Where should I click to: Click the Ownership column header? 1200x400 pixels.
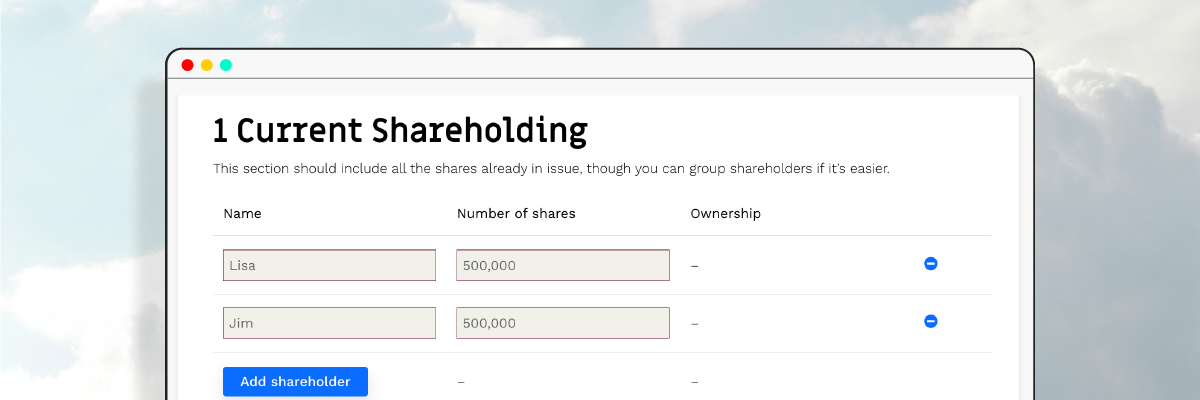click(725, 213)
